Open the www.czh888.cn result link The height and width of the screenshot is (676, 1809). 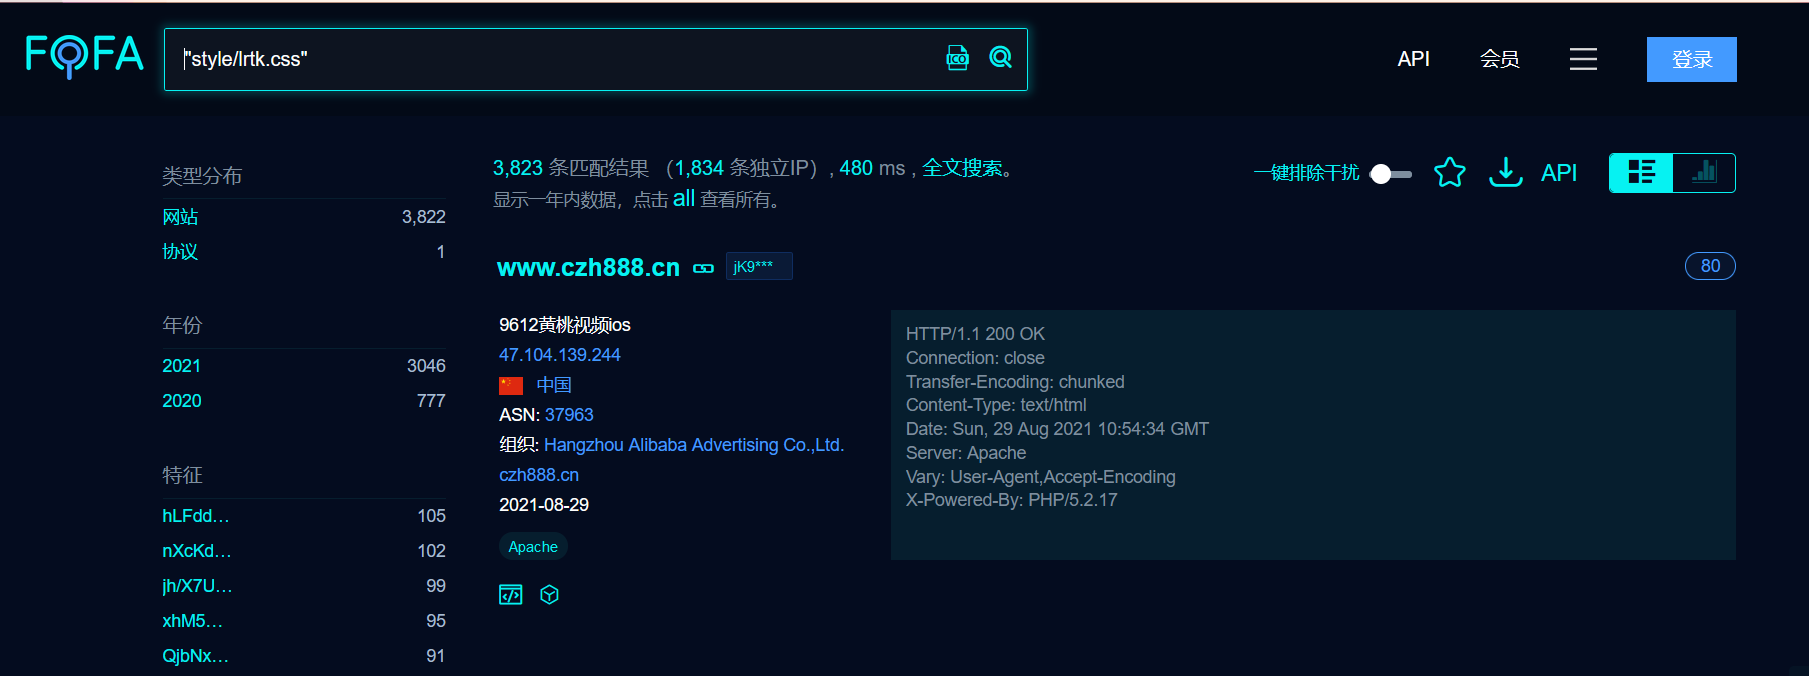pyautogui.click(x=588, y=268)
